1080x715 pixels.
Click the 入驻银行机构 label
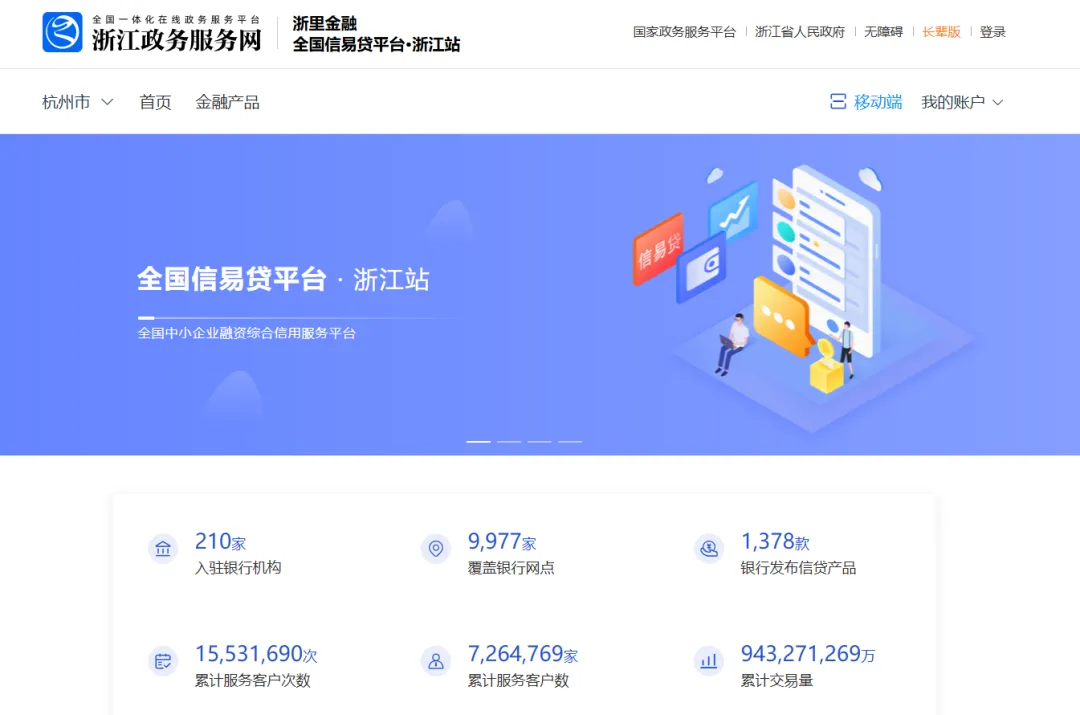pyautogui.click(x=238, y=568)
